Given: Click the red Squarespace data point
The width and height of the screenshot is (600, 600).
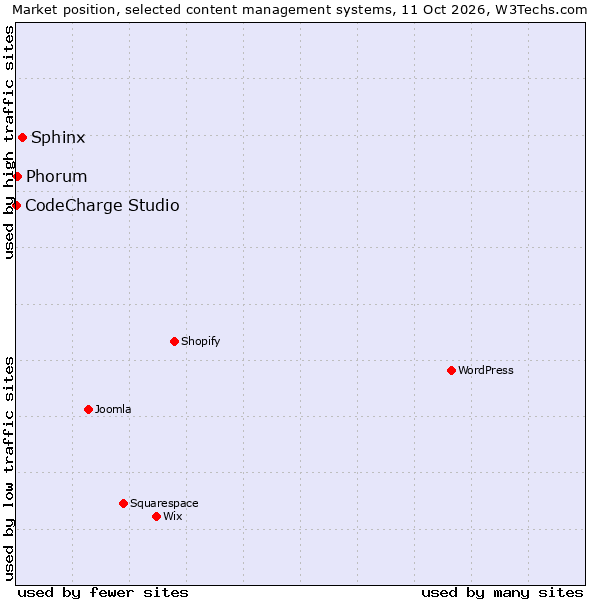Looking at the screenshot, I should (x=123, y=503).
